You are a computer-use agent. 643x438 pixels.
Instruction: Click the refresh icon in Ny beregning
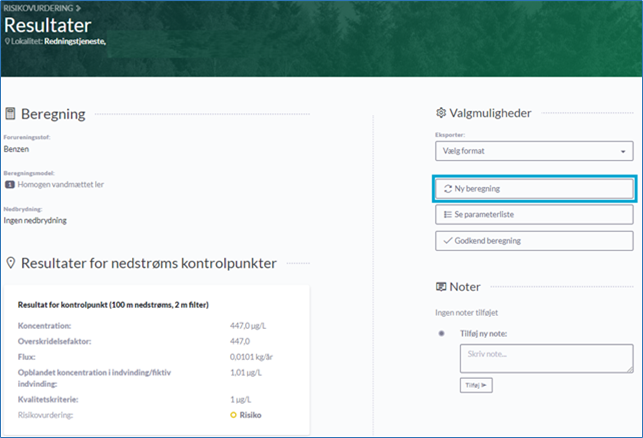pyautogui.click(x=448, y=189)
